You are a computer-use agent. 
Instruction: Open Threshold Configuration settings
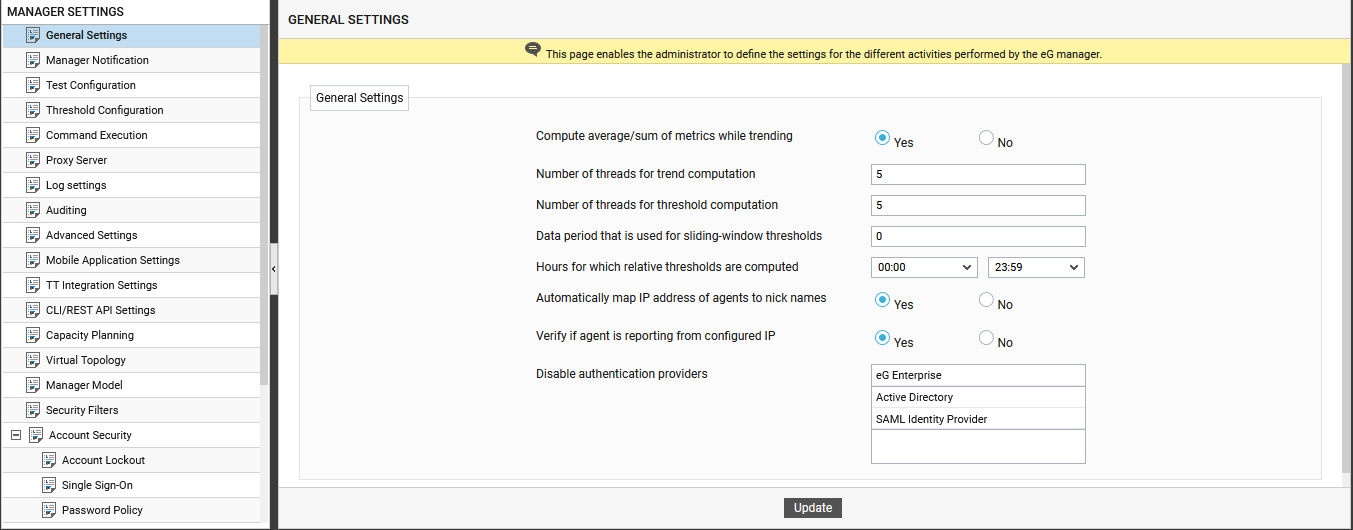click(104, 110)
